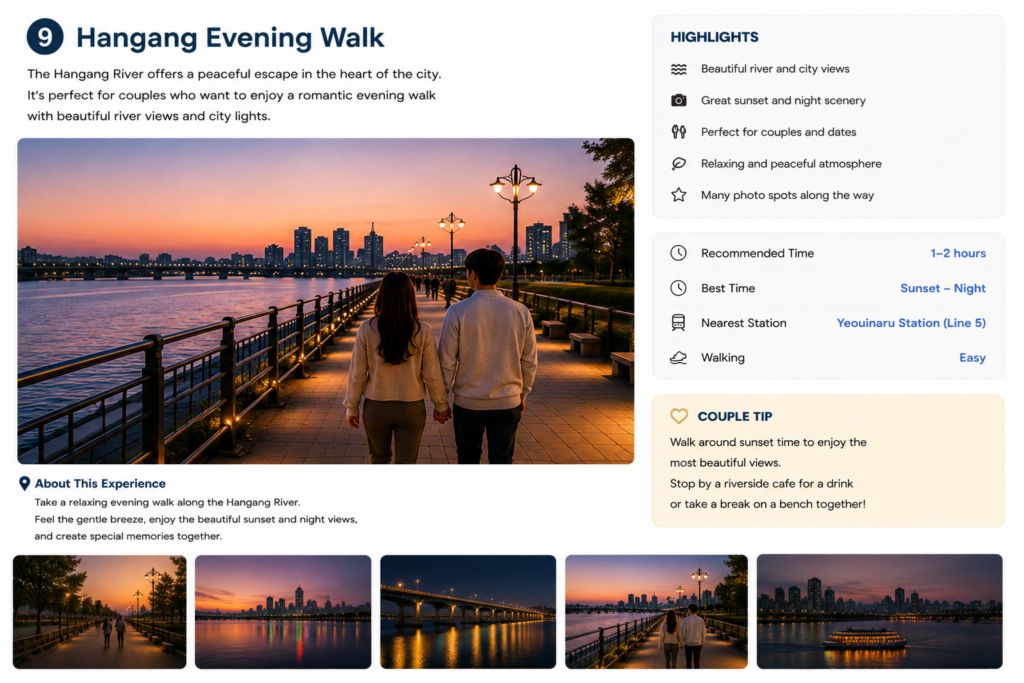Viewport: 1024px width, 683px height.
Task: Click the About This Experience heading
Action: pos(100,484)
